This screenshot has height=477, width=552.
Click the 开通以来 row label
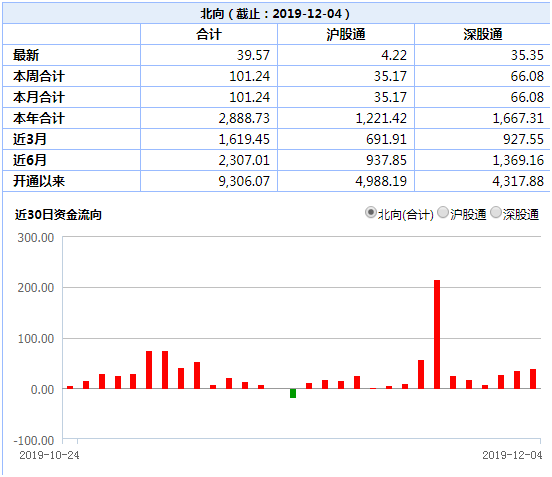pos(39,181)
